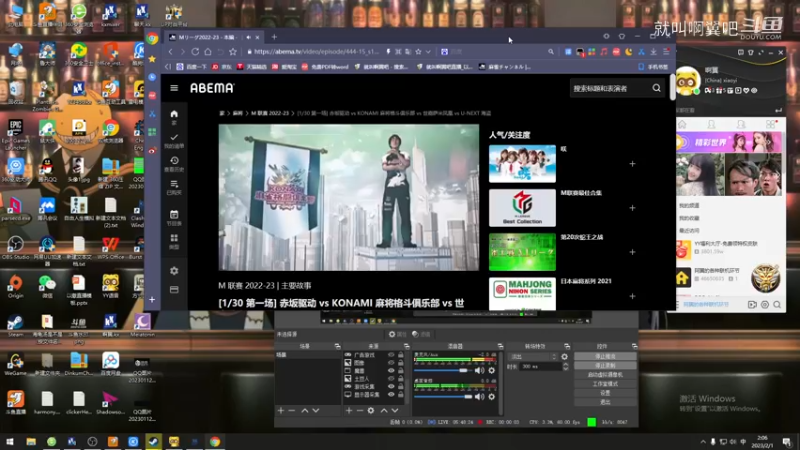Open the 百度一下 bookmark
Screen dimensions: 800x450
191,67
